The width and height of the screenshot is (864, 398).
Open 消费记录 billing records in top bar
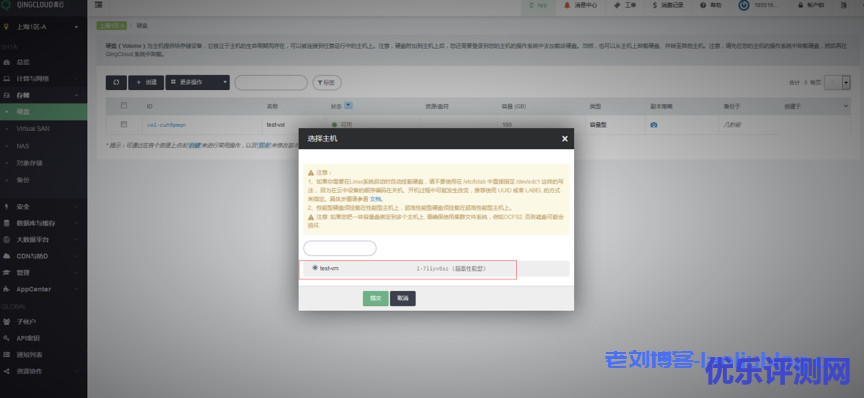[x=668, y=5]
